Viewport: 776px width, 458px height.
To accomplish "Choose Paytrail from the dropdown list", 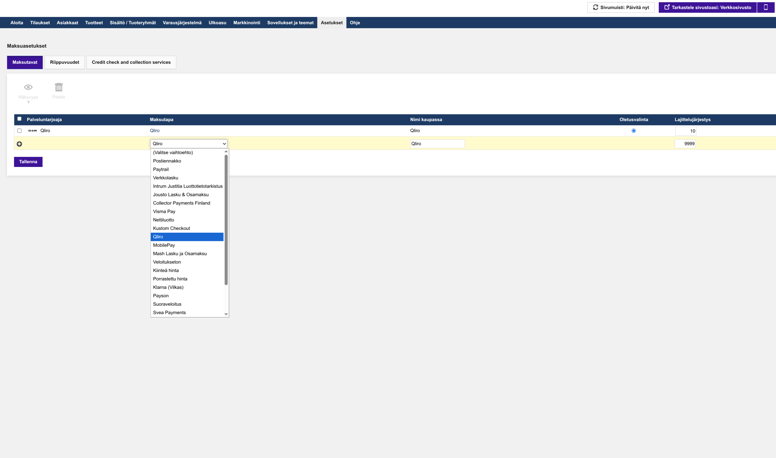I will (x=187, y=169).
